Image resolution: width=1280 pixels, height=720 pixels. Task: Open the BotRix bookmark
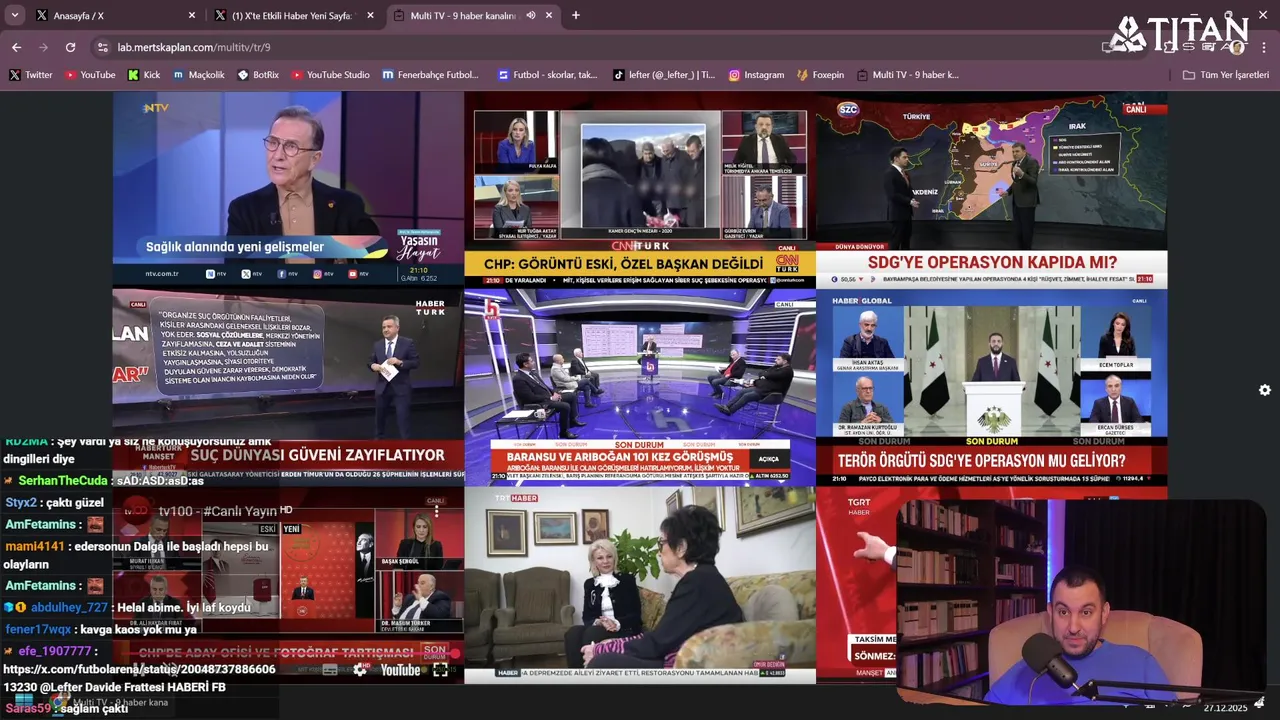point(258,75)
